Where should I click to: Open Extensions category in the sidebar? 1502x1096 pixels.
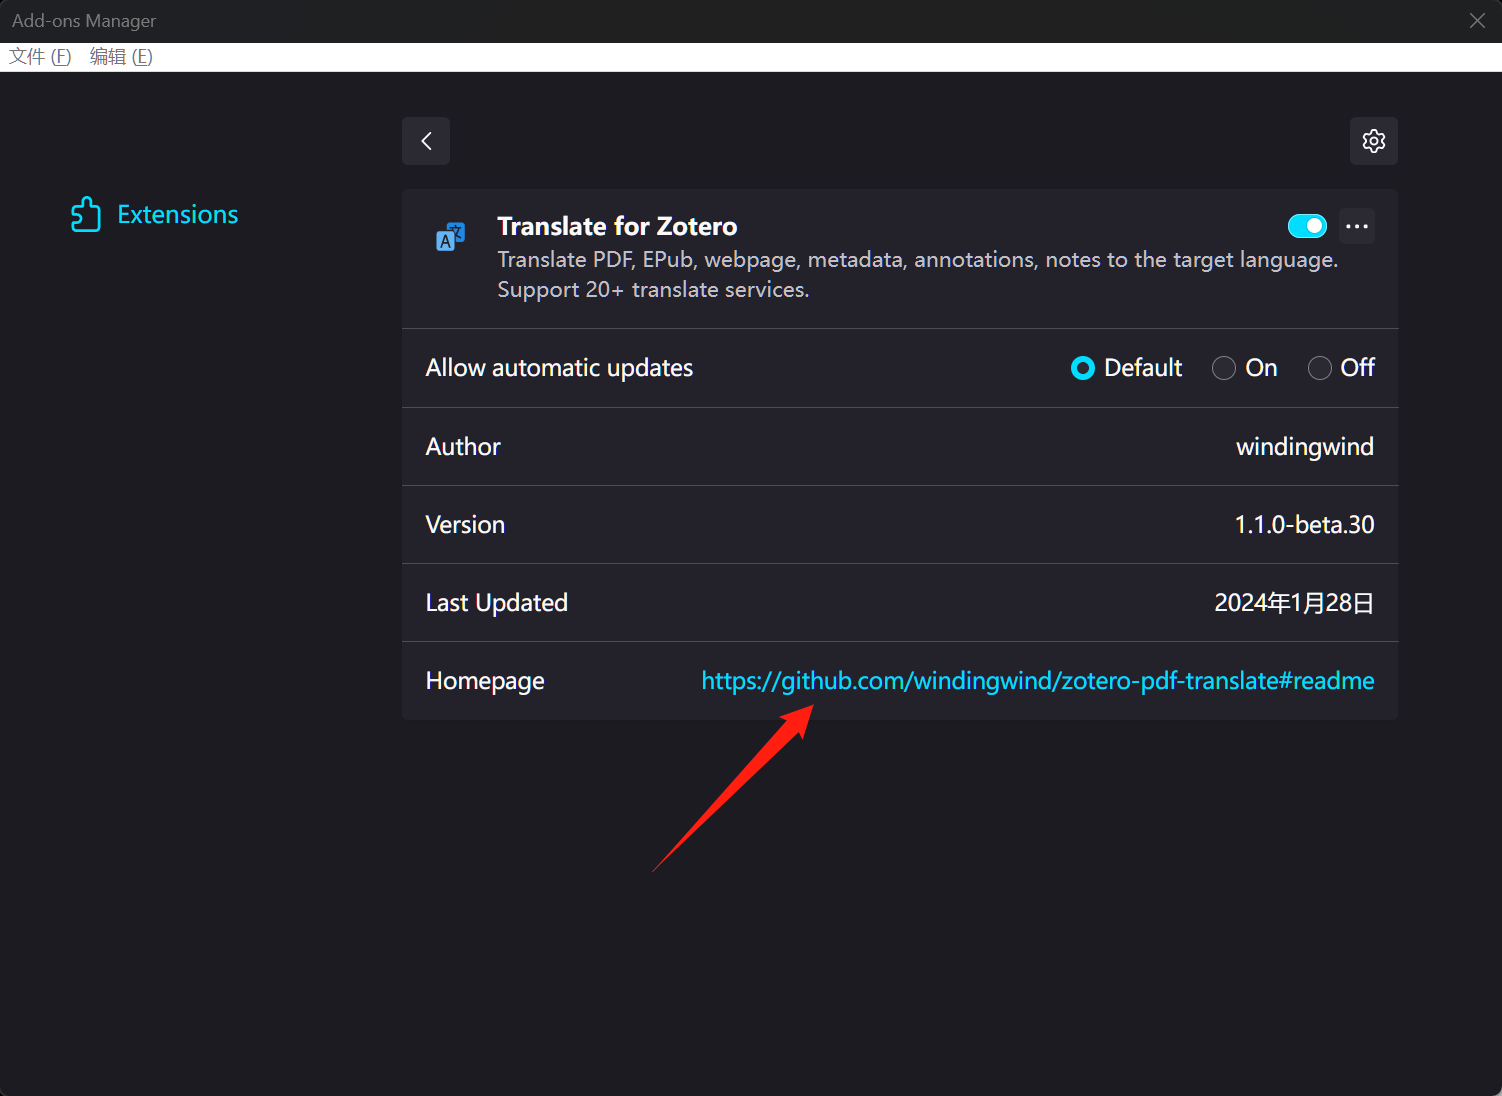[x=155, y=214]
